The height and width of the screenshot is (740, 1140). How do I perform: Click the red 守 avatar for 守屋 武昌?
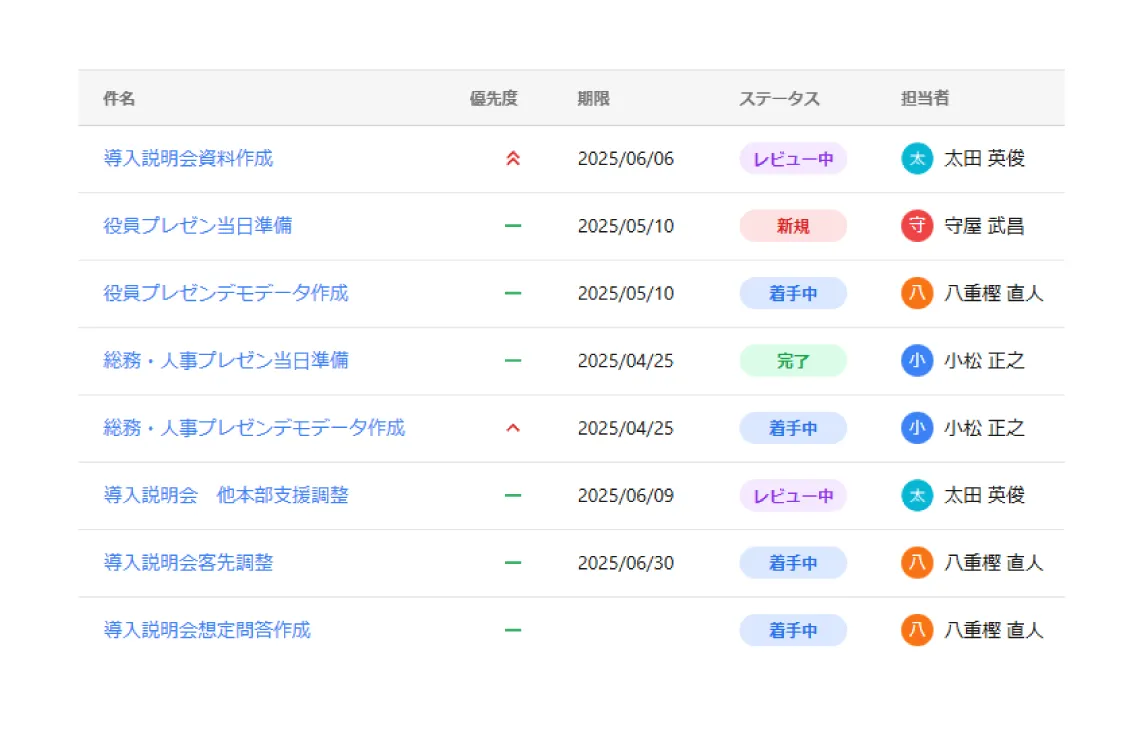pos(916,226)
